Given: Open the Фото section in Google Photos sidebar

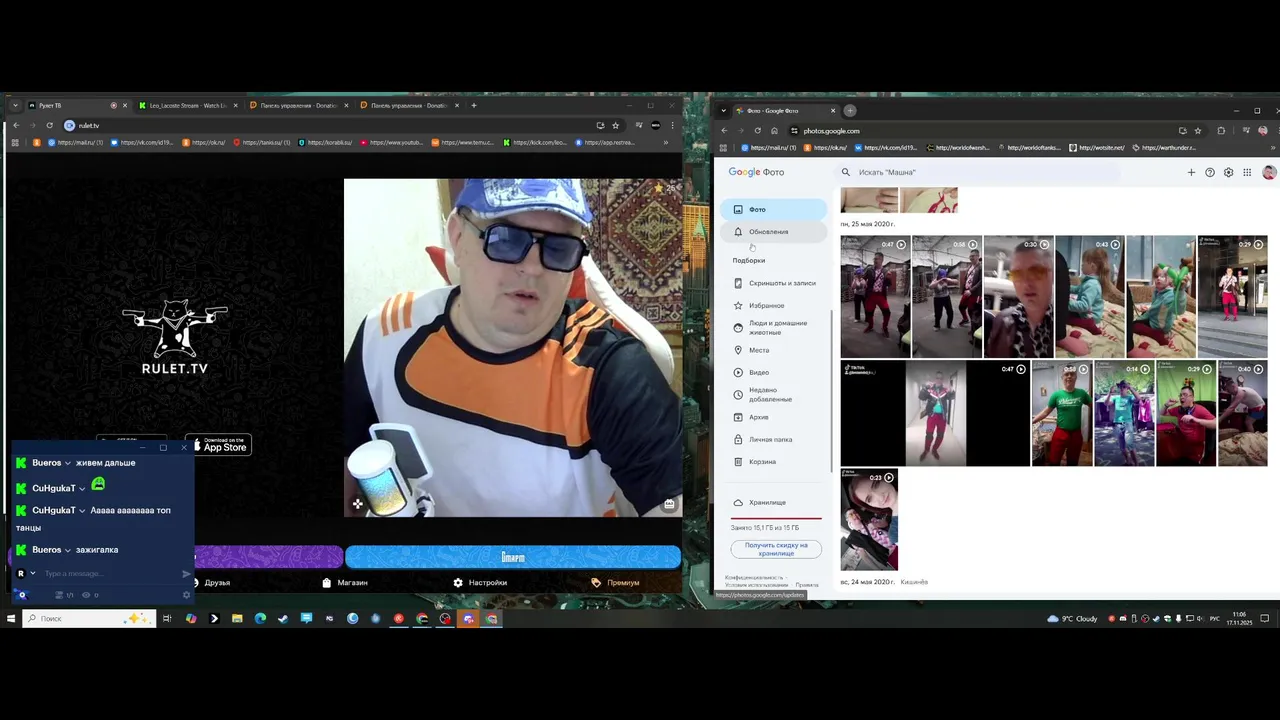Looking at the screenshot, I should pyautogui.click(x=774, y=209).
